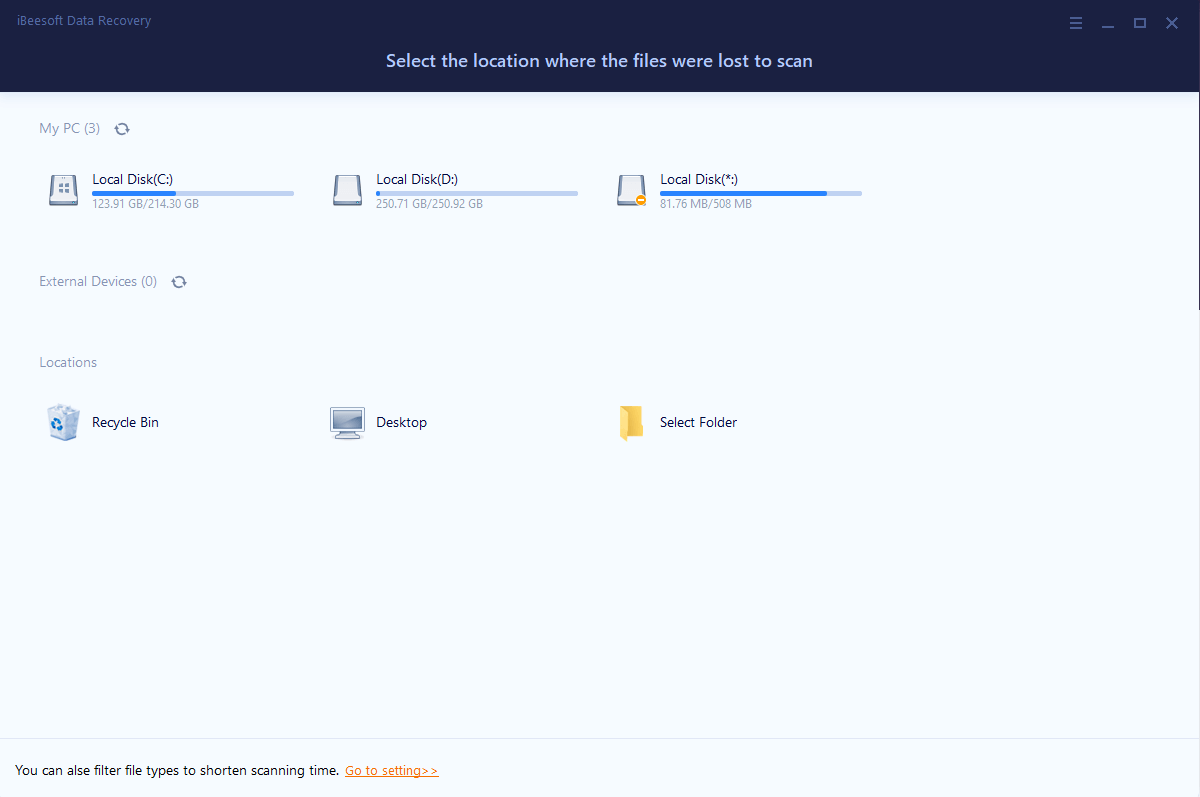
Task: Click the Local Disk(D:) label text
Action: point(417,179)
